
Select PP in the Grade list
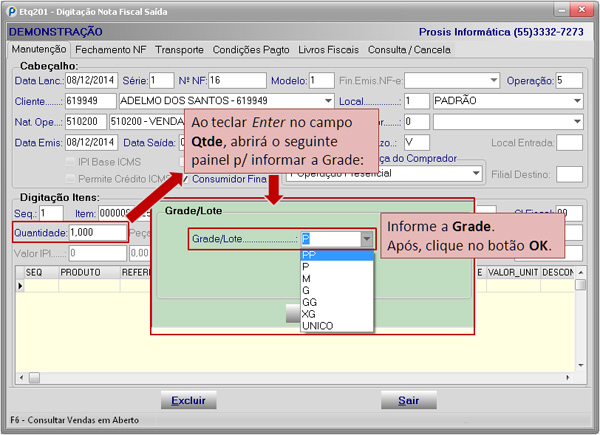coord(337,255)
